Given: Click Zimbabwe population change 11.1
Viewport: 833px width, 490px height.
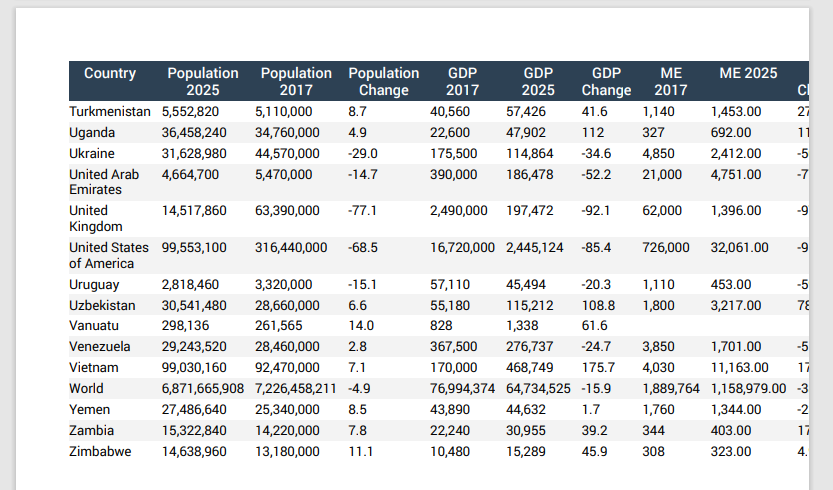Looking at the screenshot, I should click(361, 452).
